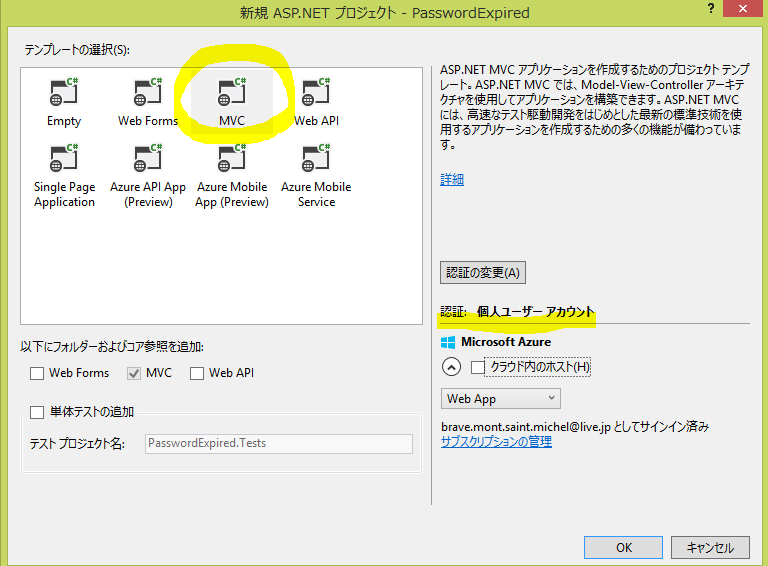Enable the Web API core reference checkbox

pyautogui.click(x=197, y=374)
